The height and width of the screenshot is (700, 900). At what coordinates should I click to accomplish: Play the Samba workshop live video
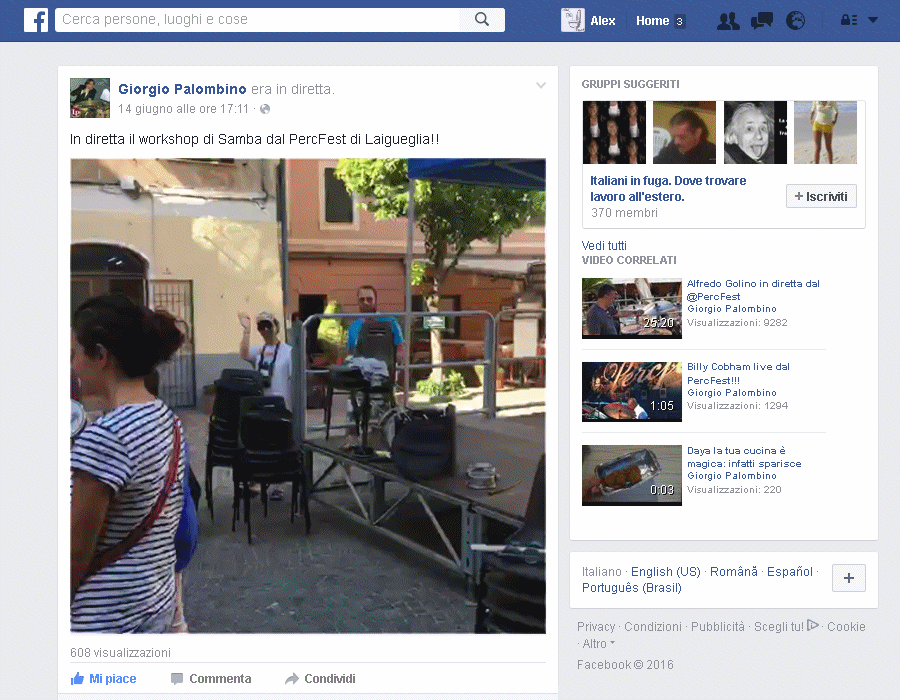(308, 396)
